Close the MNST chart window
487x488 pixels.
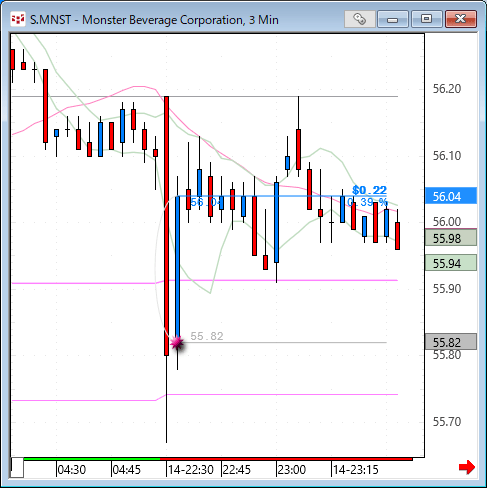[460, 19]
